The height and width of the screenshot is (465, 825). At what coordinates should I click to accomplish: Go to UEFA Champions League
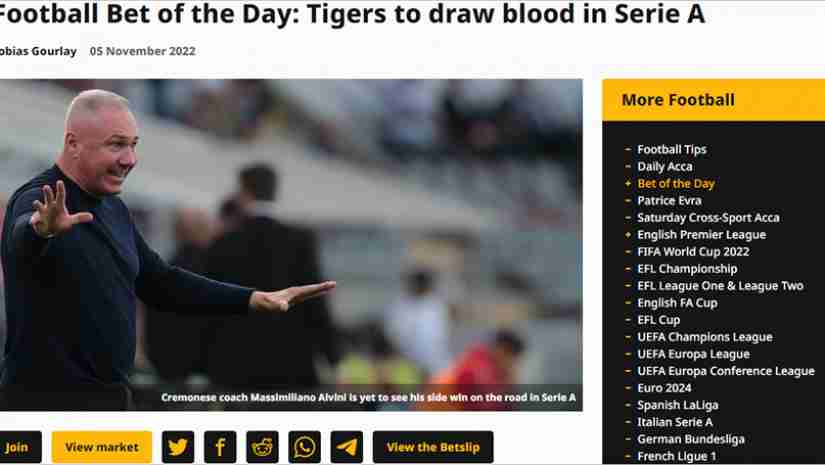[705, 337]
